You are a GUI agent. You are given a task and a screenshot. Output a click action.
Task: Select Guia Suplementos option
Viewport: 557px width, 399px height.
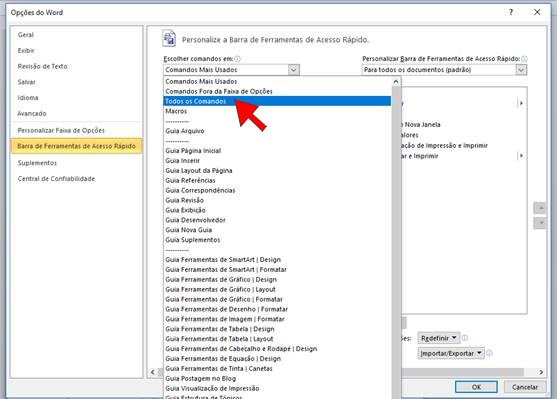[277, 240]
